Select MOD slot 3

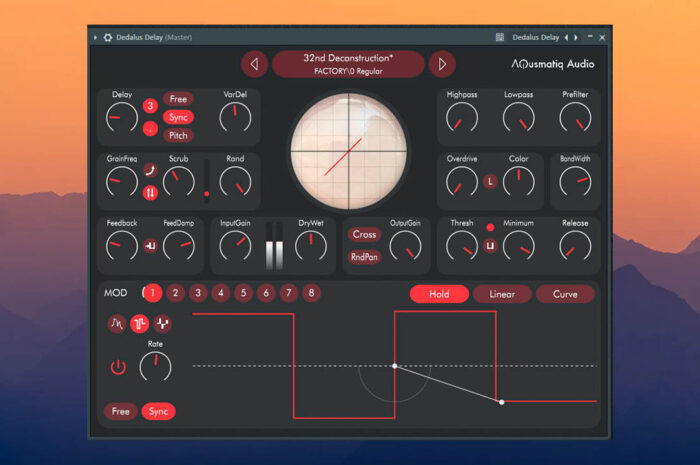tap(198, 293)
